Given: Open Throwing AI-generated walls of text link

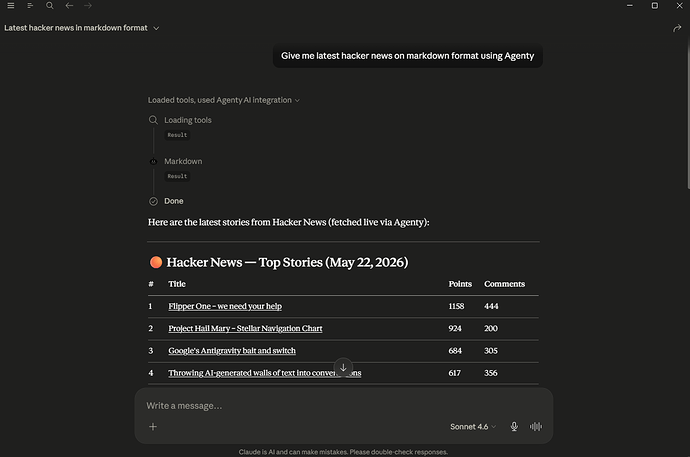Looking at the screenshot, I should point(264,373).
